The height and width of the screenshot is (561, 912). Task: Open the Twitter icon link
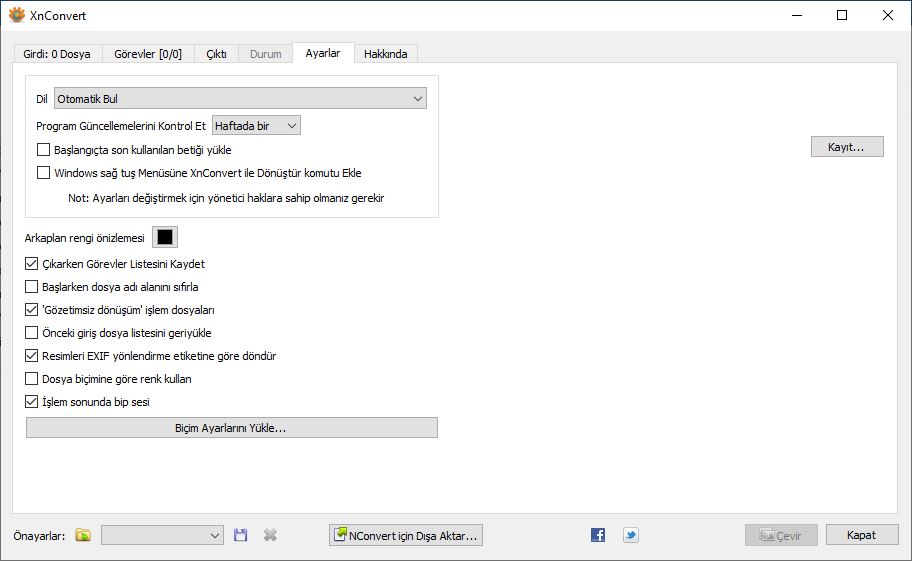[630, 535]
